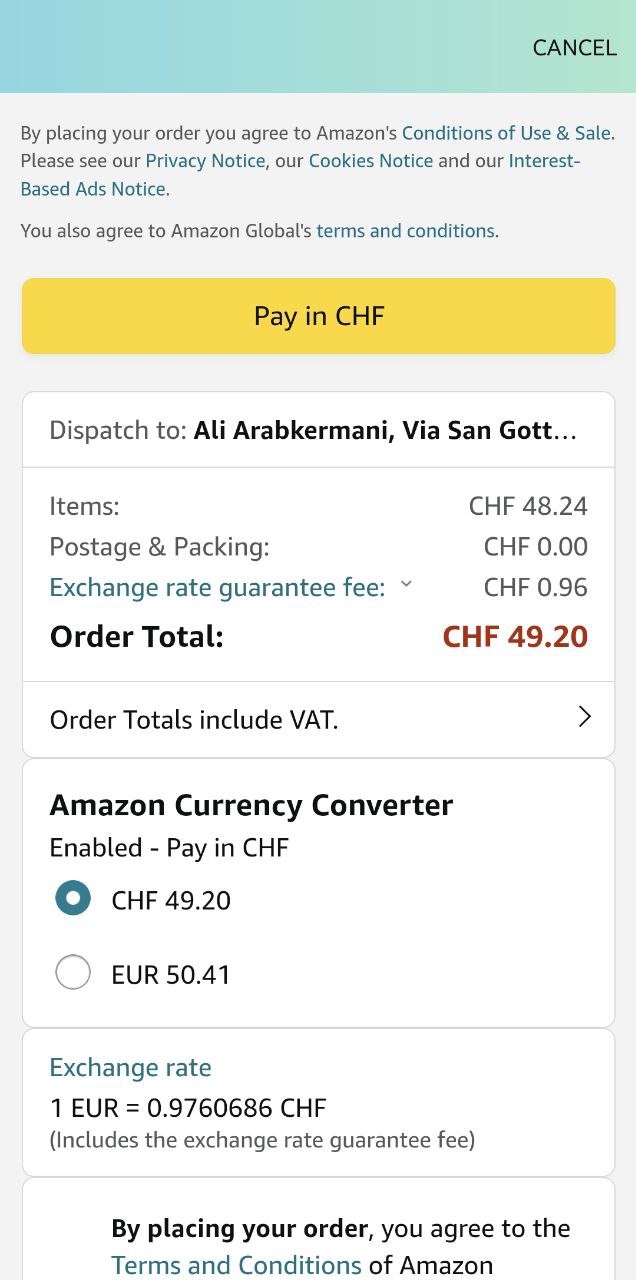This screenshot has width=636, height=1280.
Task: Open the Privacy Notice link
Action: (x=205, y=161)
